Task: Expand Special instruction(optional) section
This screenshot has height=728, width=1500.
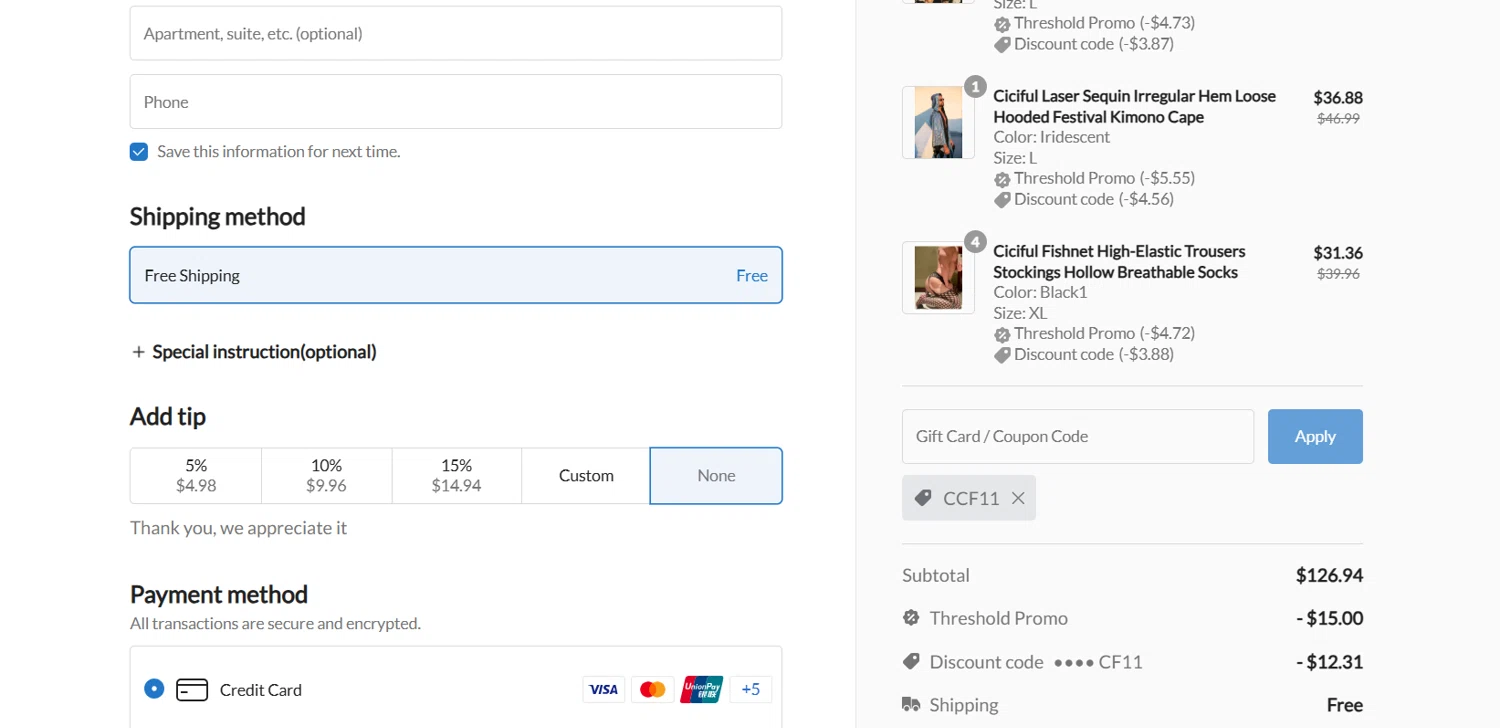Action: 254,352
